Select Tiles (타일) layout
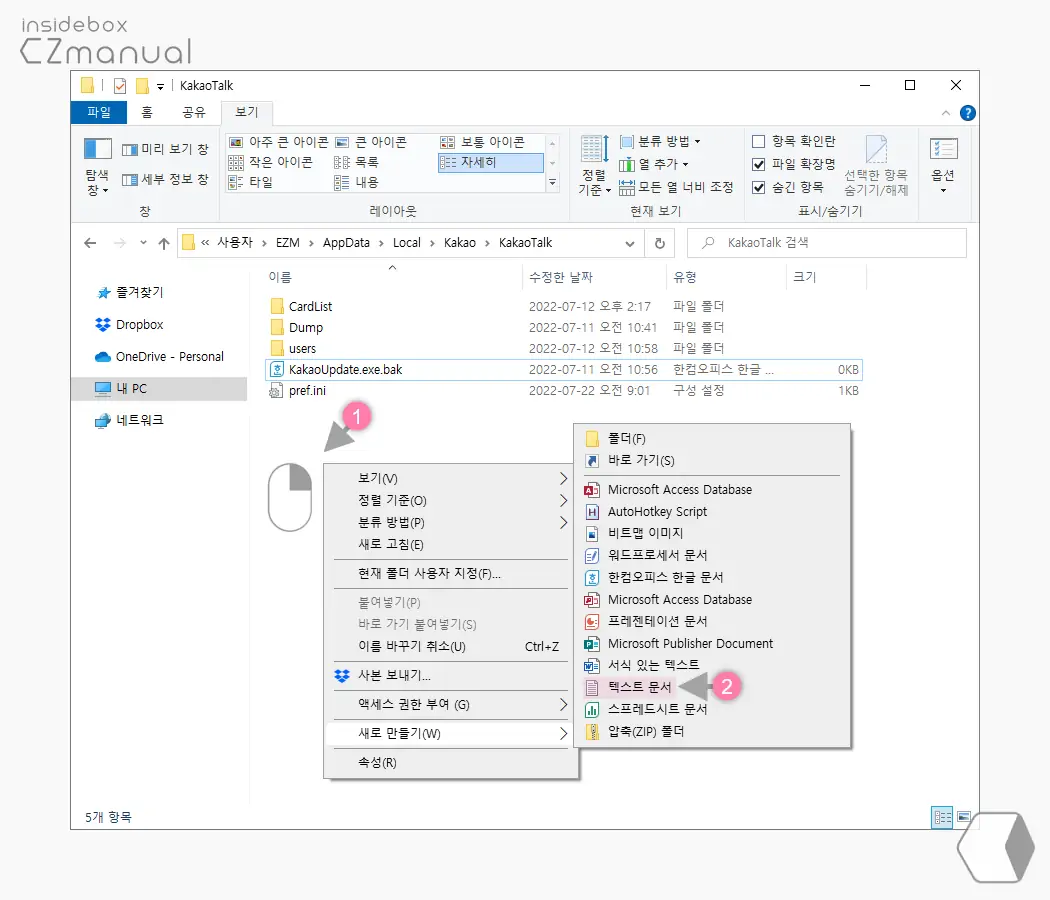The height and width of the screenshot is (900, 1050). pyautogui.click(x=250, y=182)
